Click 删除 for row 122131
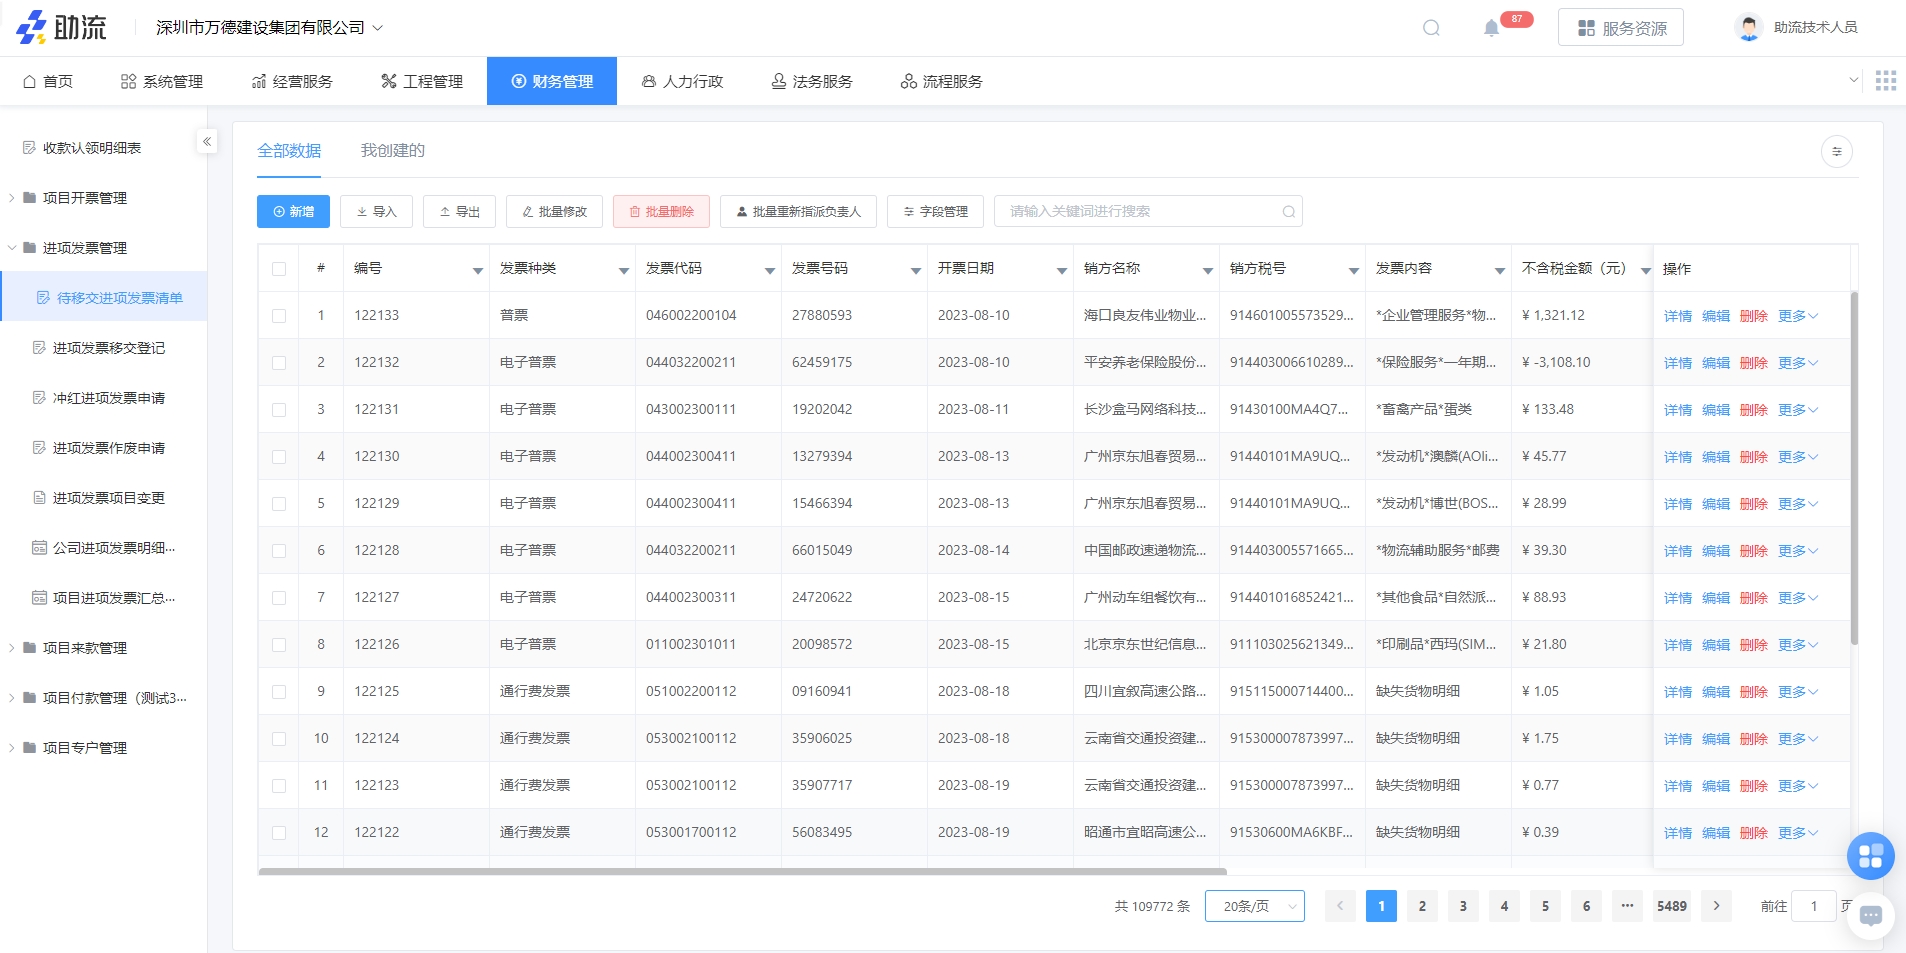 coord(1754,410)
